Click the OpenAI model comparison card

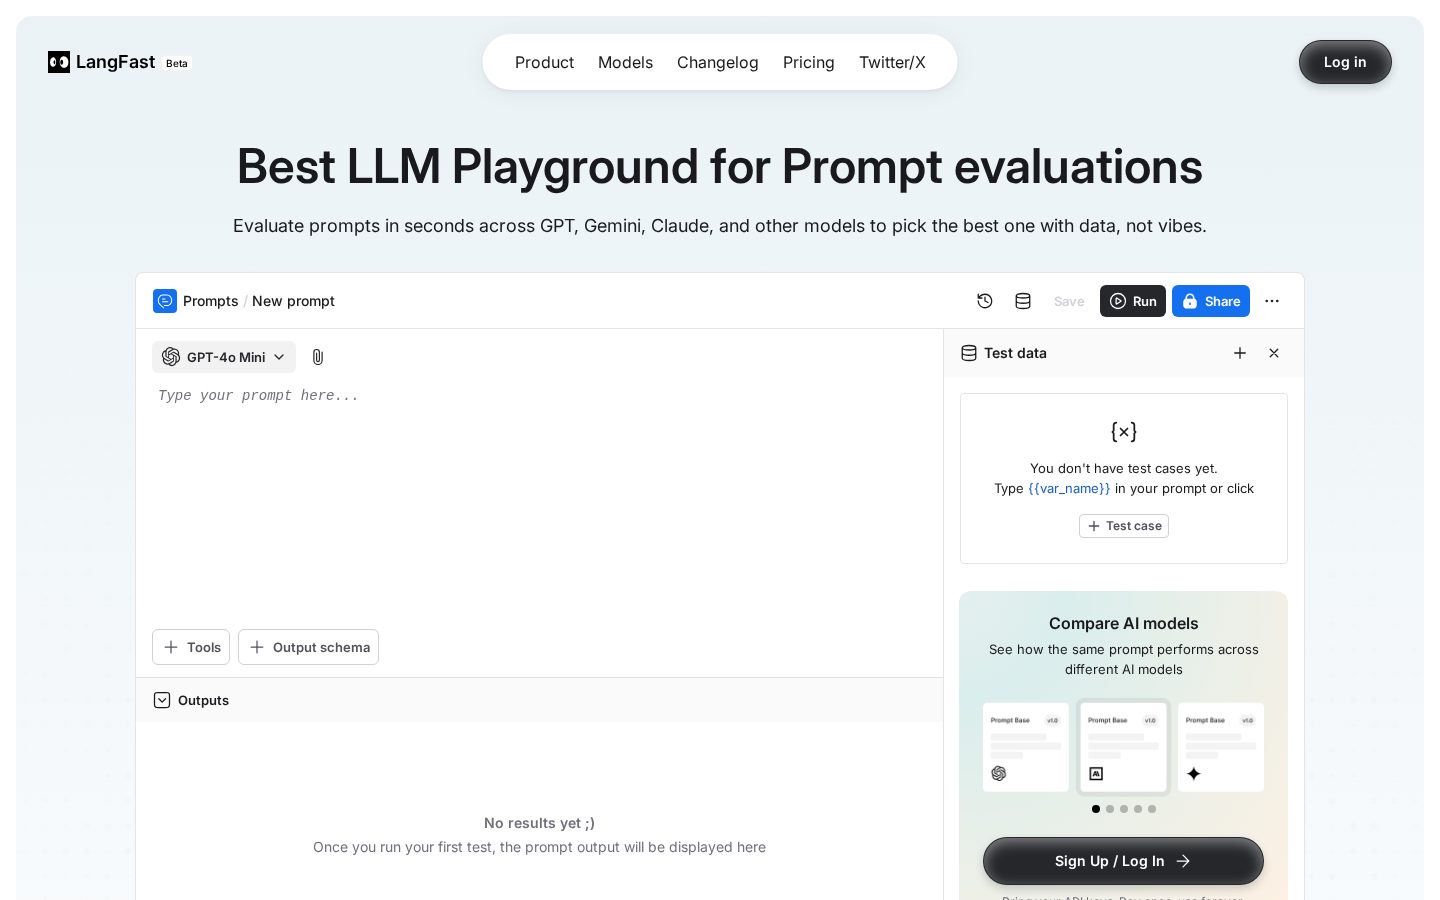[1026, 747]
